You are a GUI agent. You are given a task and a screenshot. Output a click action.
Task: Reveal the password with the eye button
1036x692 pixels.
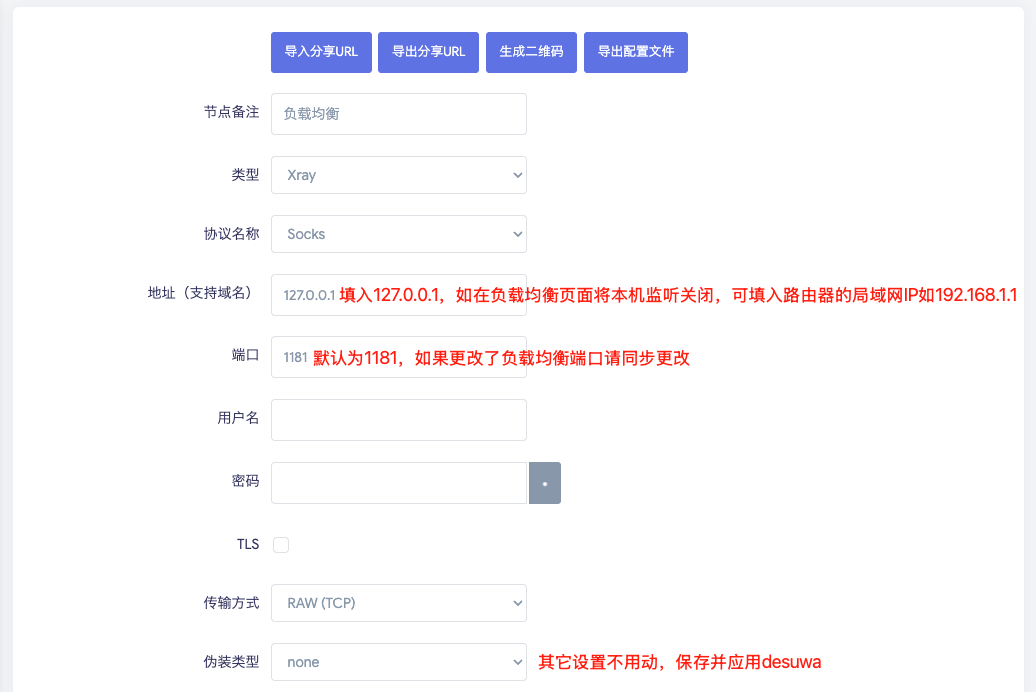(544, 483)
